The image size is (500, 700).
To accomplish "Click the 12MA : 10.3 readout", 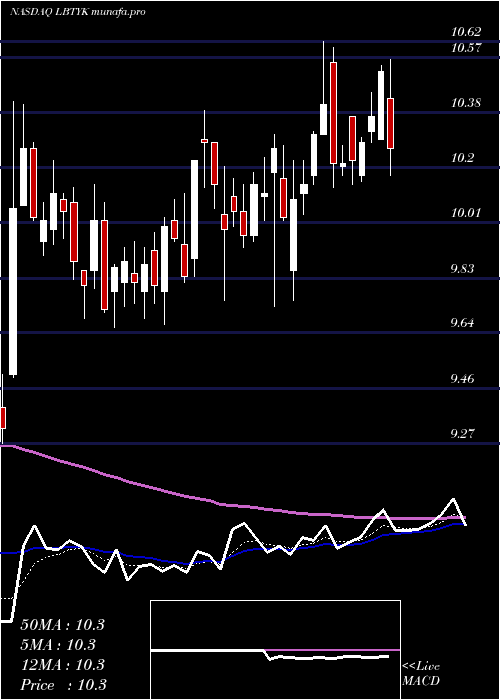I will click(62, 665).
